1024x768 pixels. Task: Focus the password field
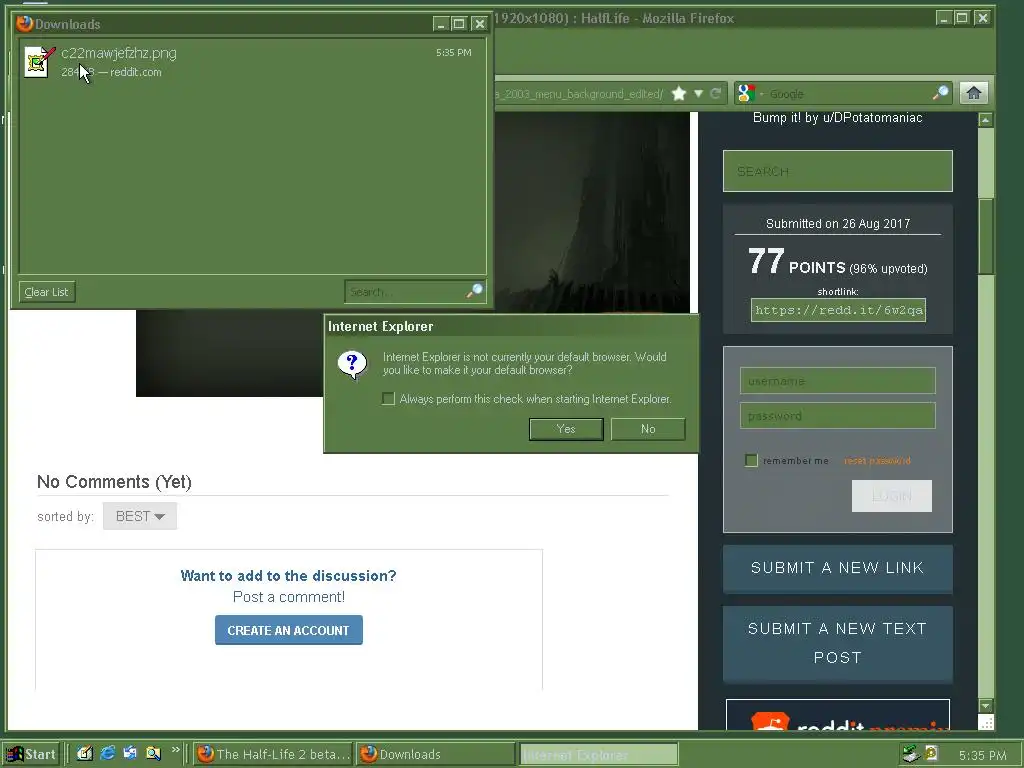(x=838, y=416)
